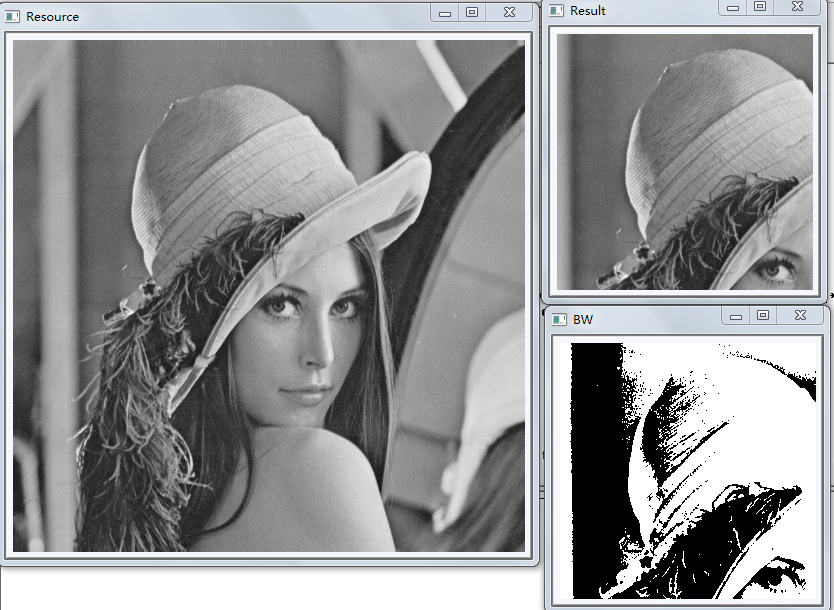
Task: Click the Result window title text
Action: (x=588, y=11)
